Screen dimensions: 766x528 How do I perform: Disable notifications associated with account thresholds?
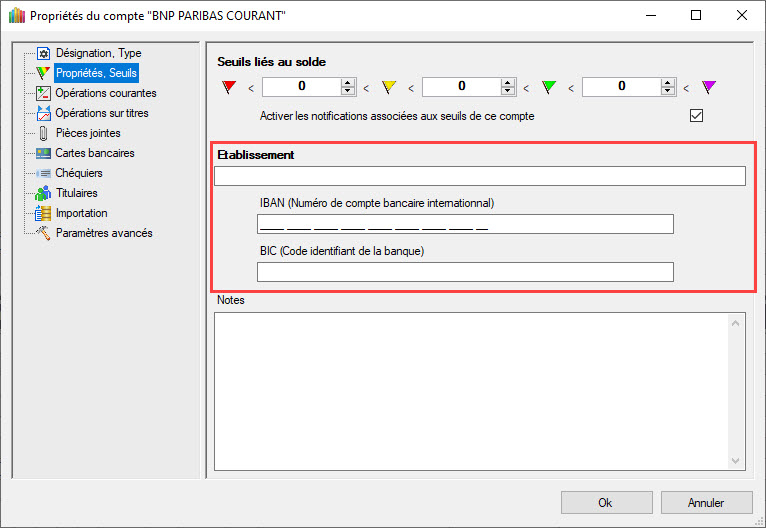(x=697, y=116)
